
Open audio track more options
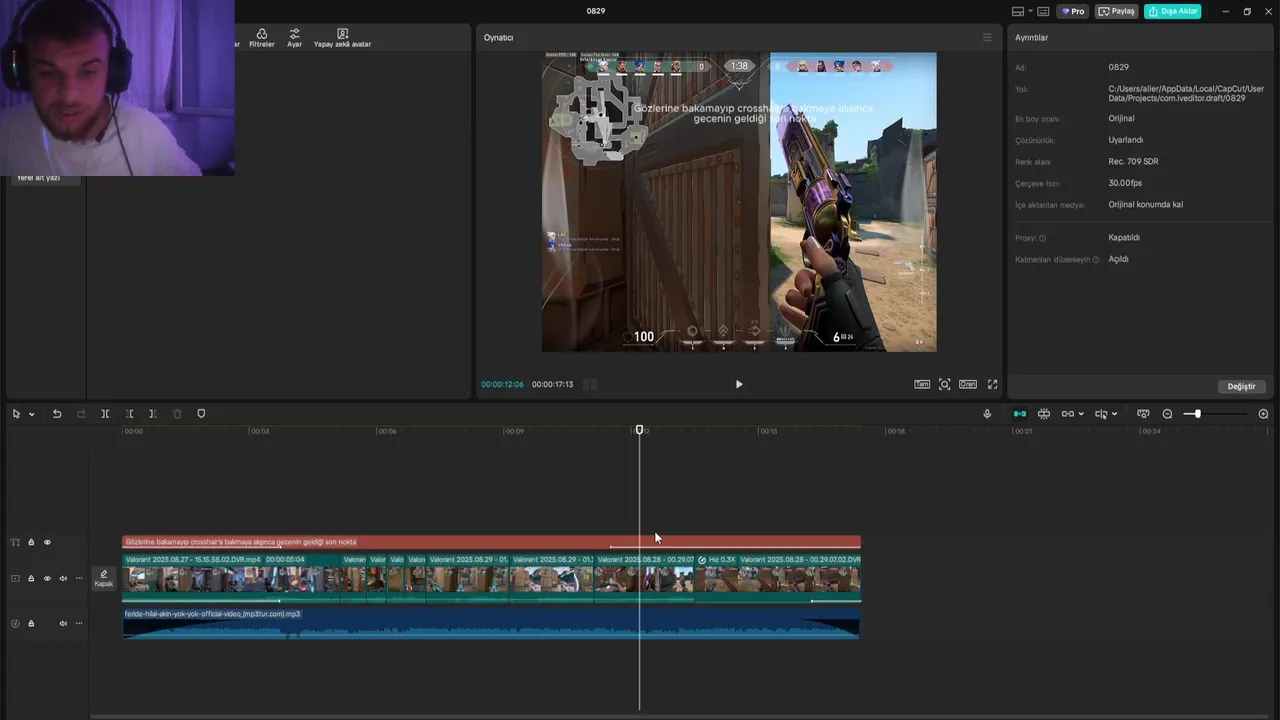(79, 623)
